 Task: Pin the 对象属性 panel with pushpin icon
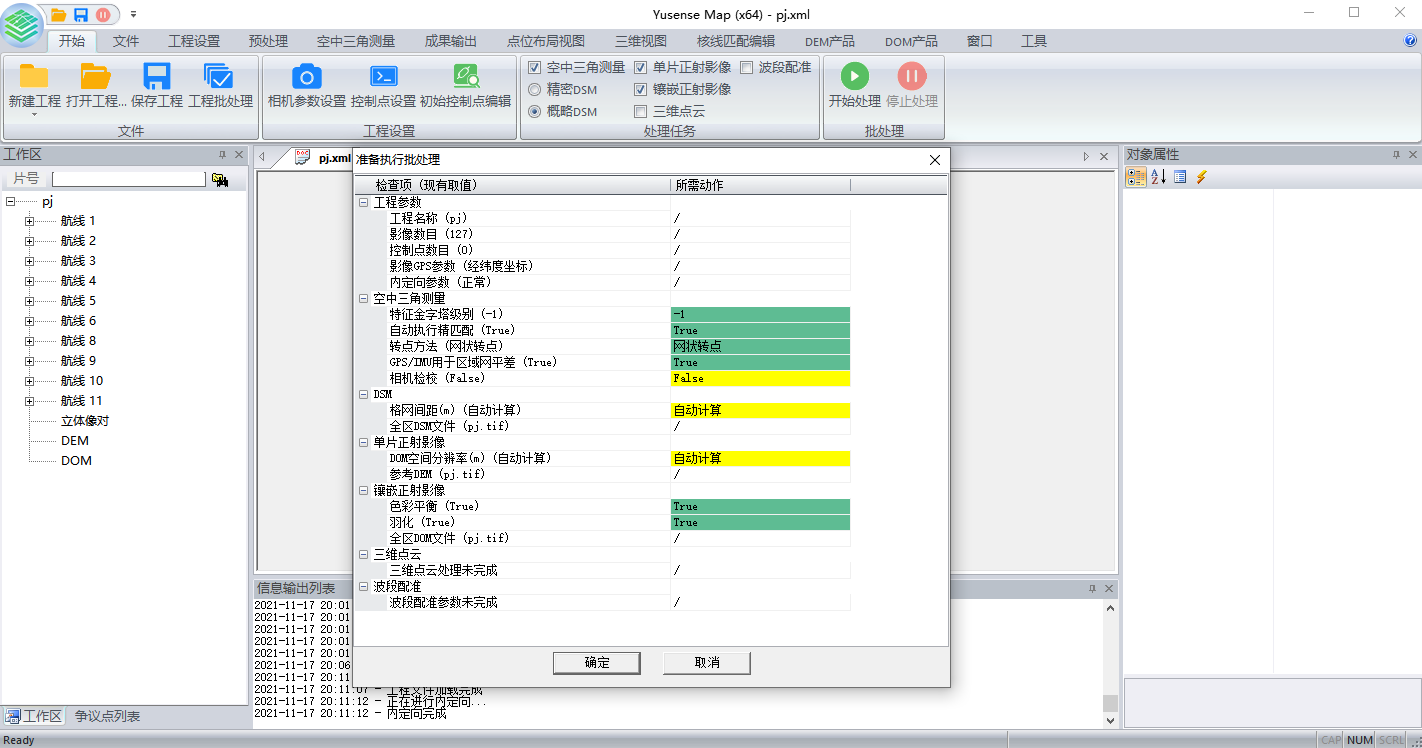(x=1396, y=155)
